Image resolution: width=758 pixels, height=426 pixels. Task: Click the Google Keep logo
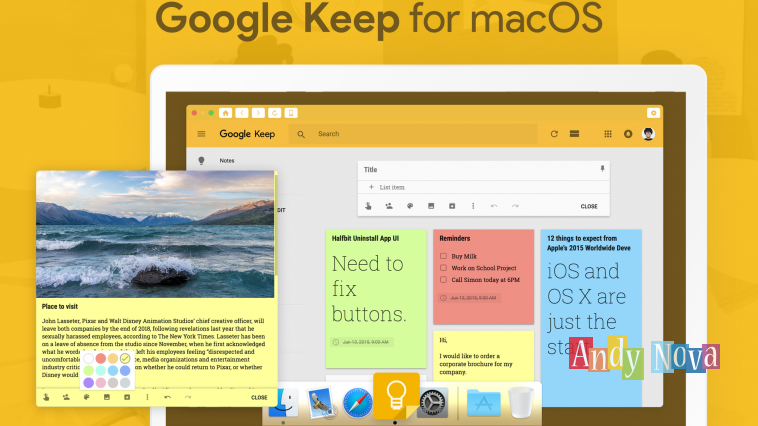247,134
